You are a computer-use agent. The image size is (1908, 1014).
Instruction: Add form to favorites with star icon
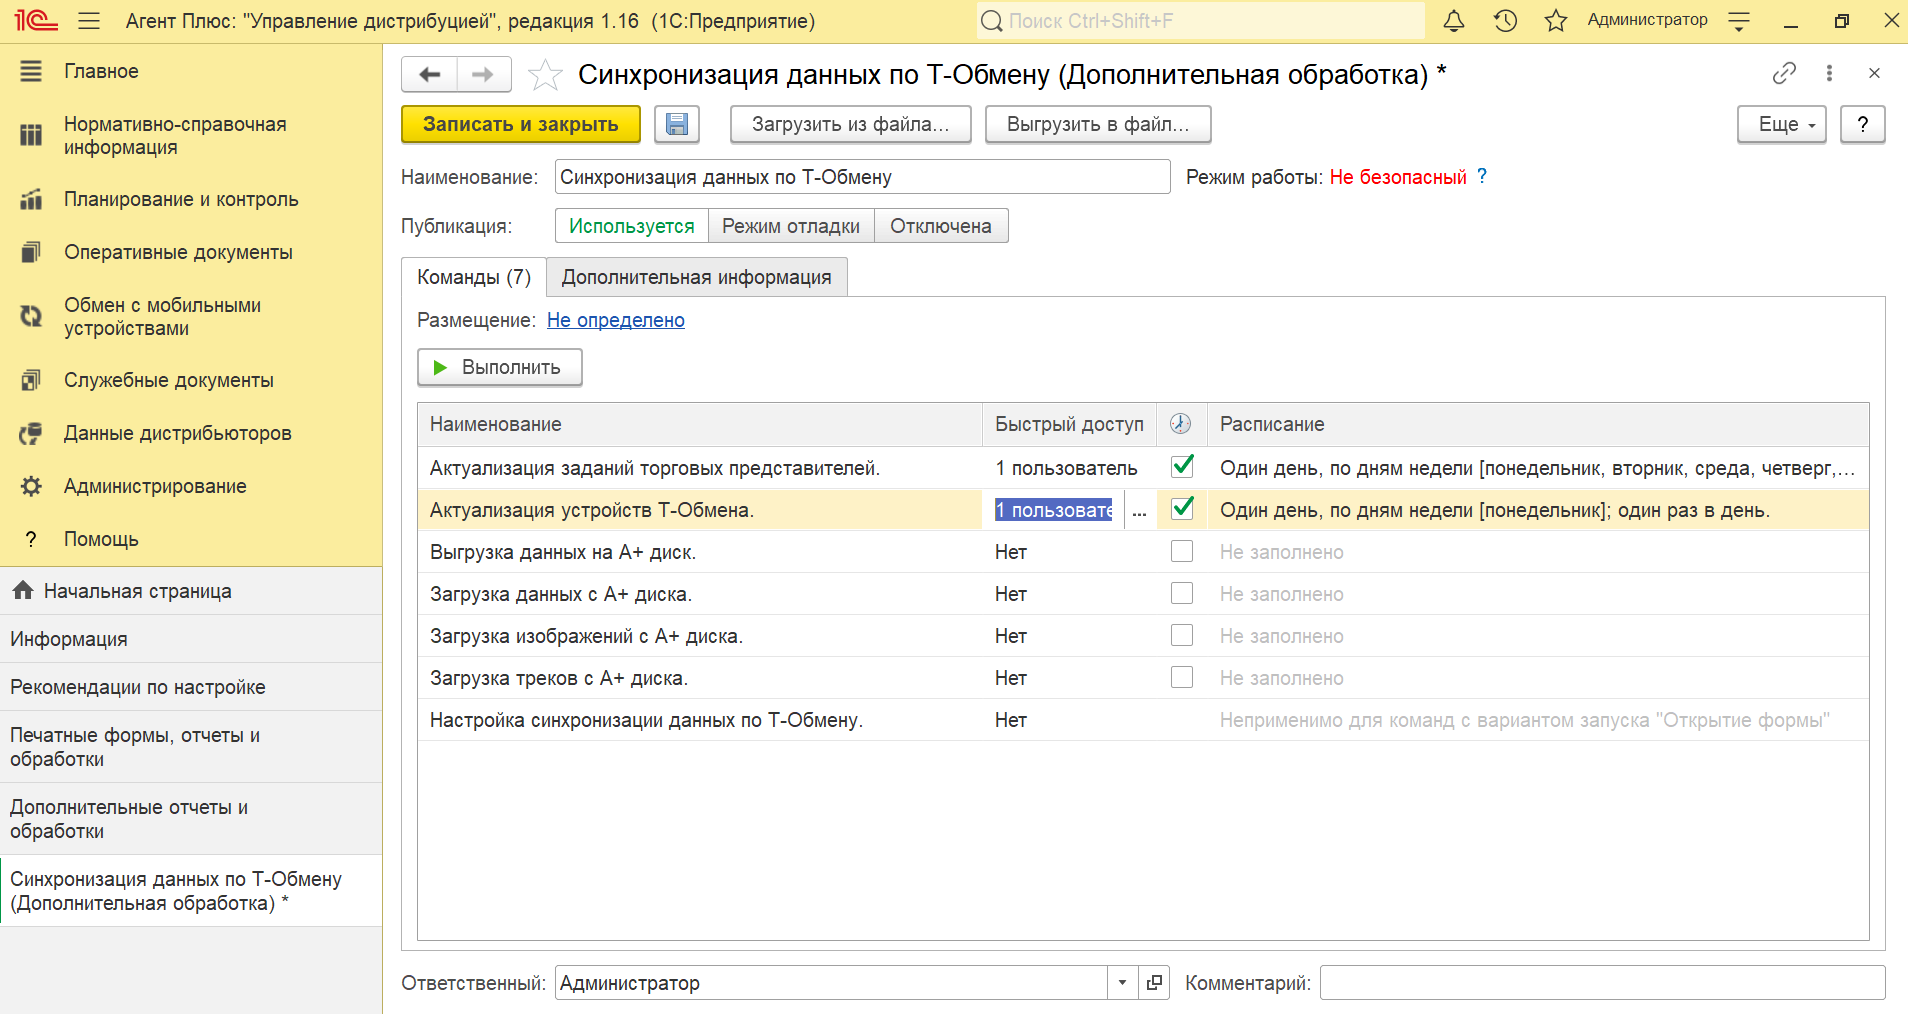tap(545, 74)
